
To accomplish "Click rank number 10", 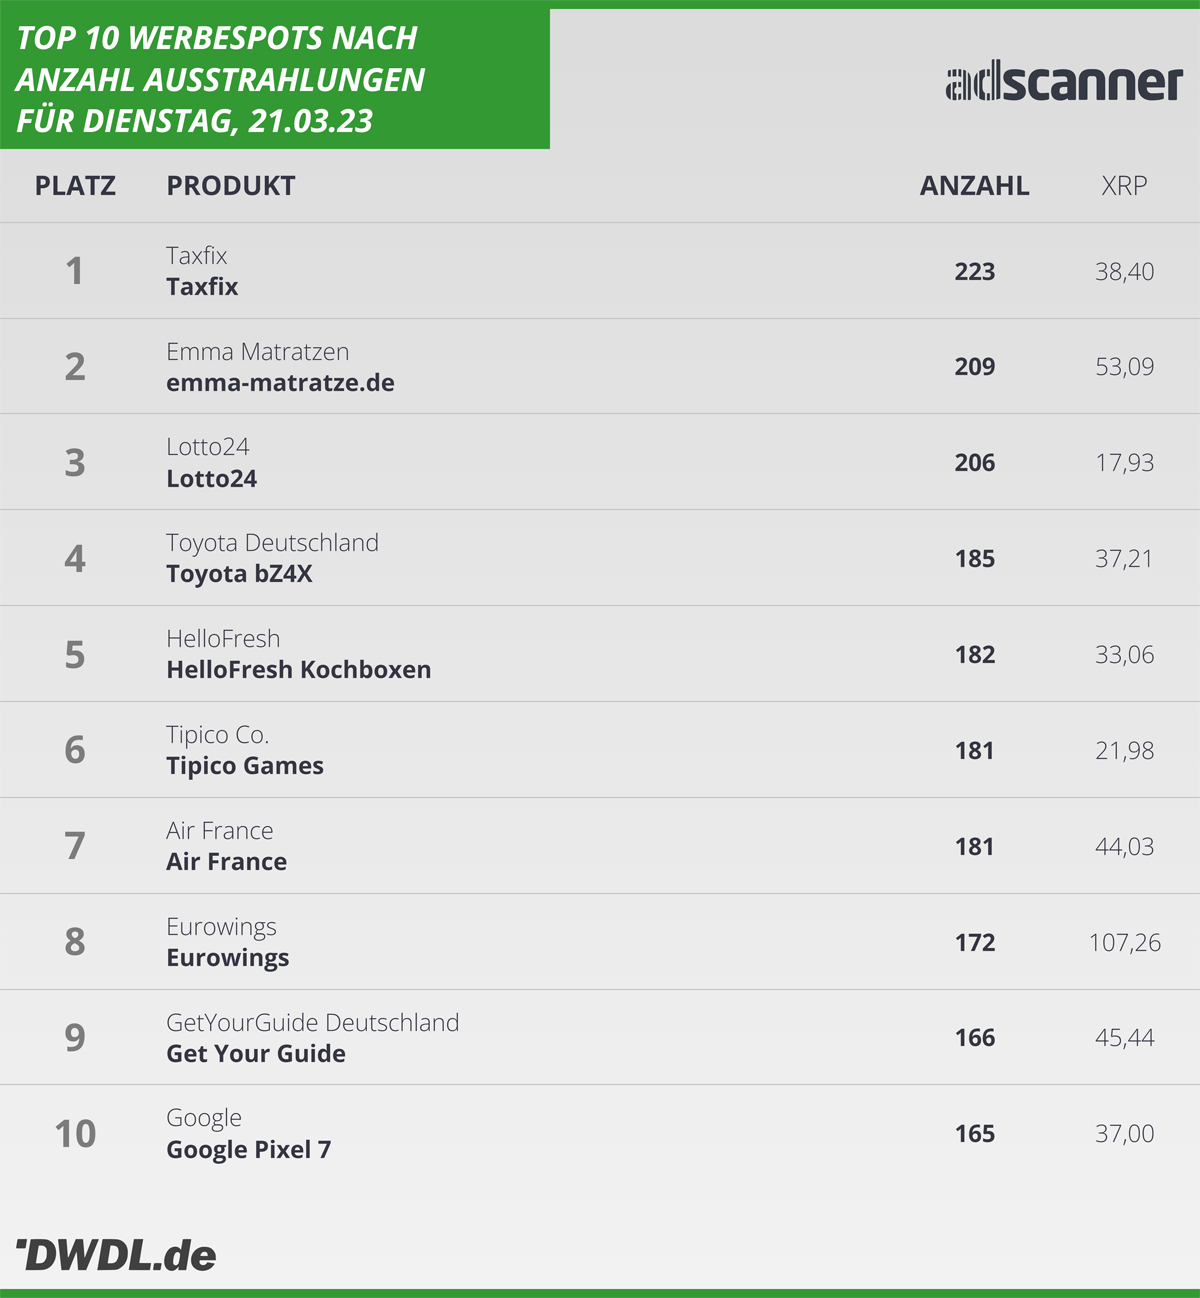I will coord(75,1134).
